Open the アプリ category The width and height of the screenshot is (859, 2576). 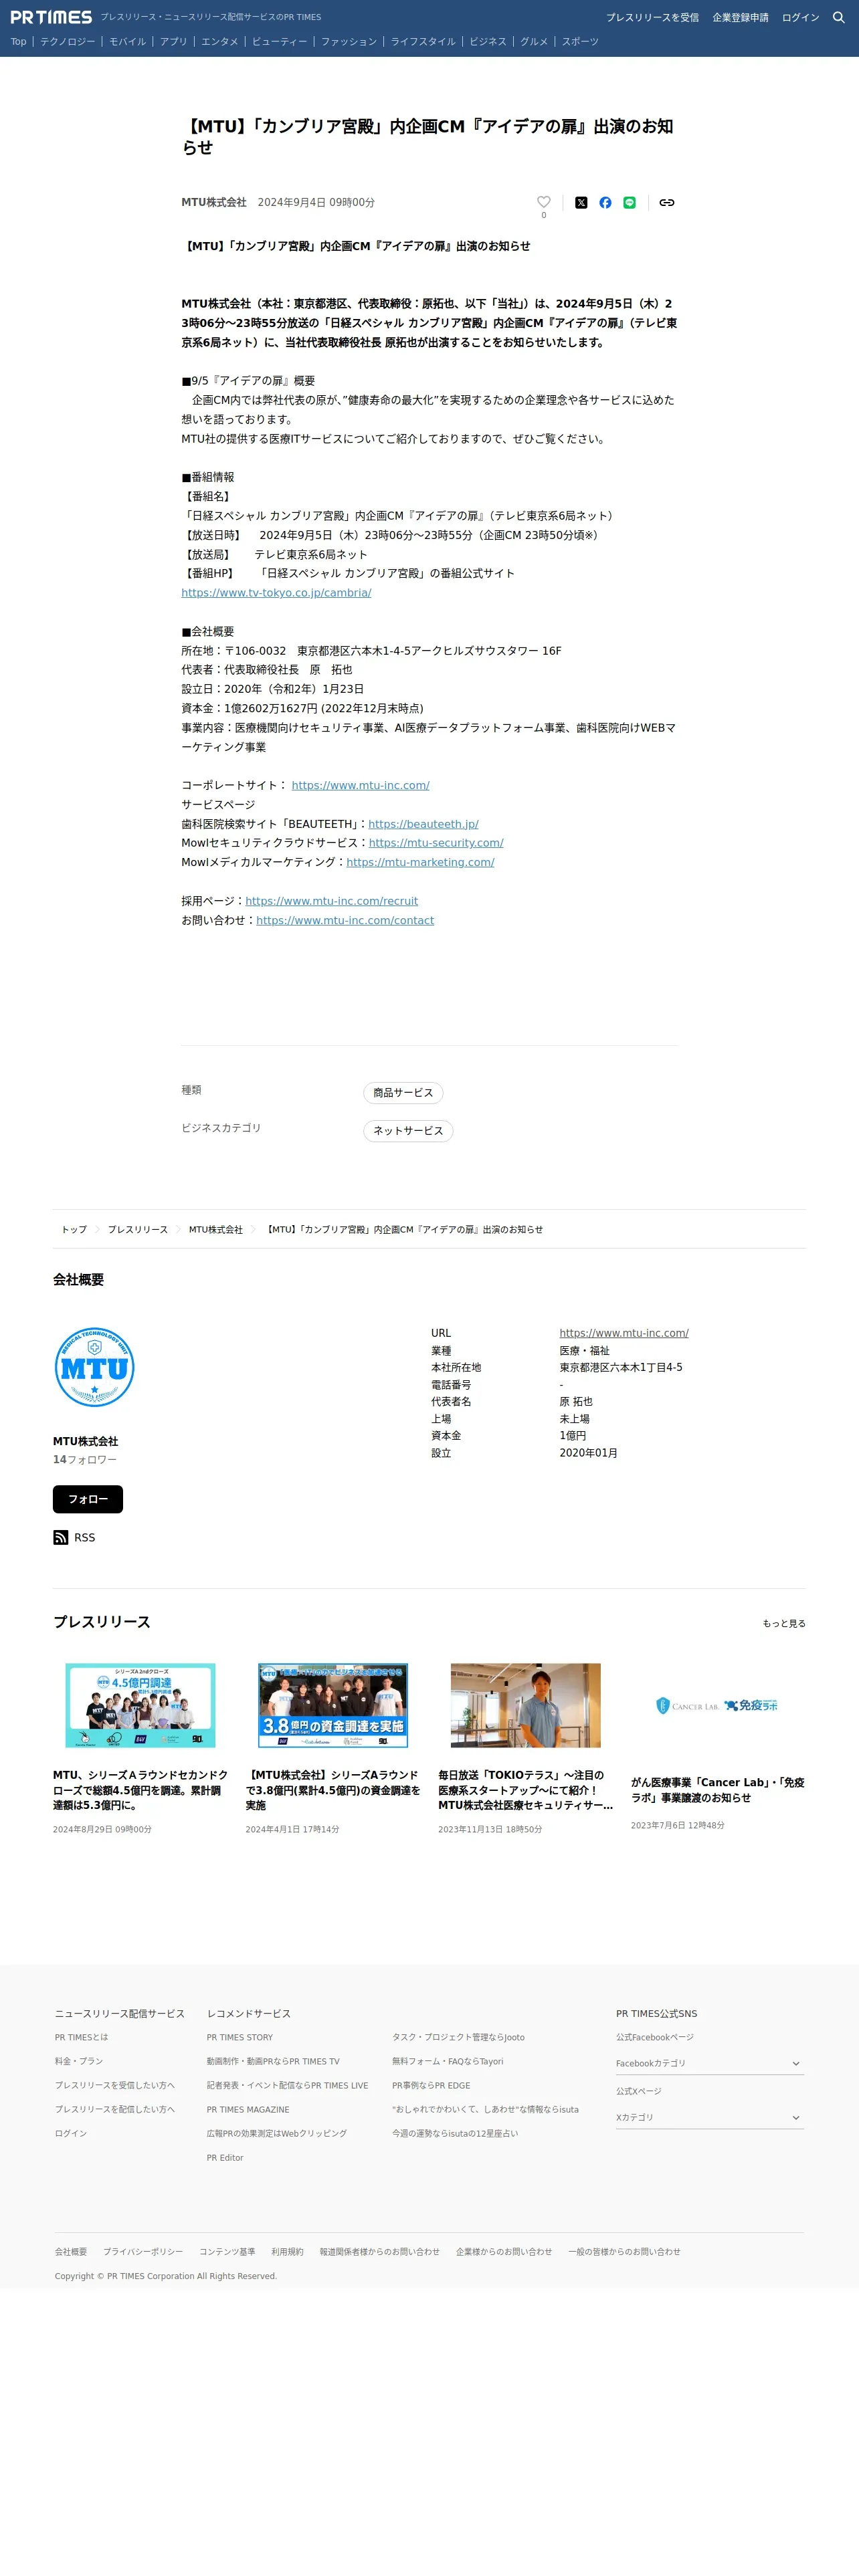(x=174, y=42)
